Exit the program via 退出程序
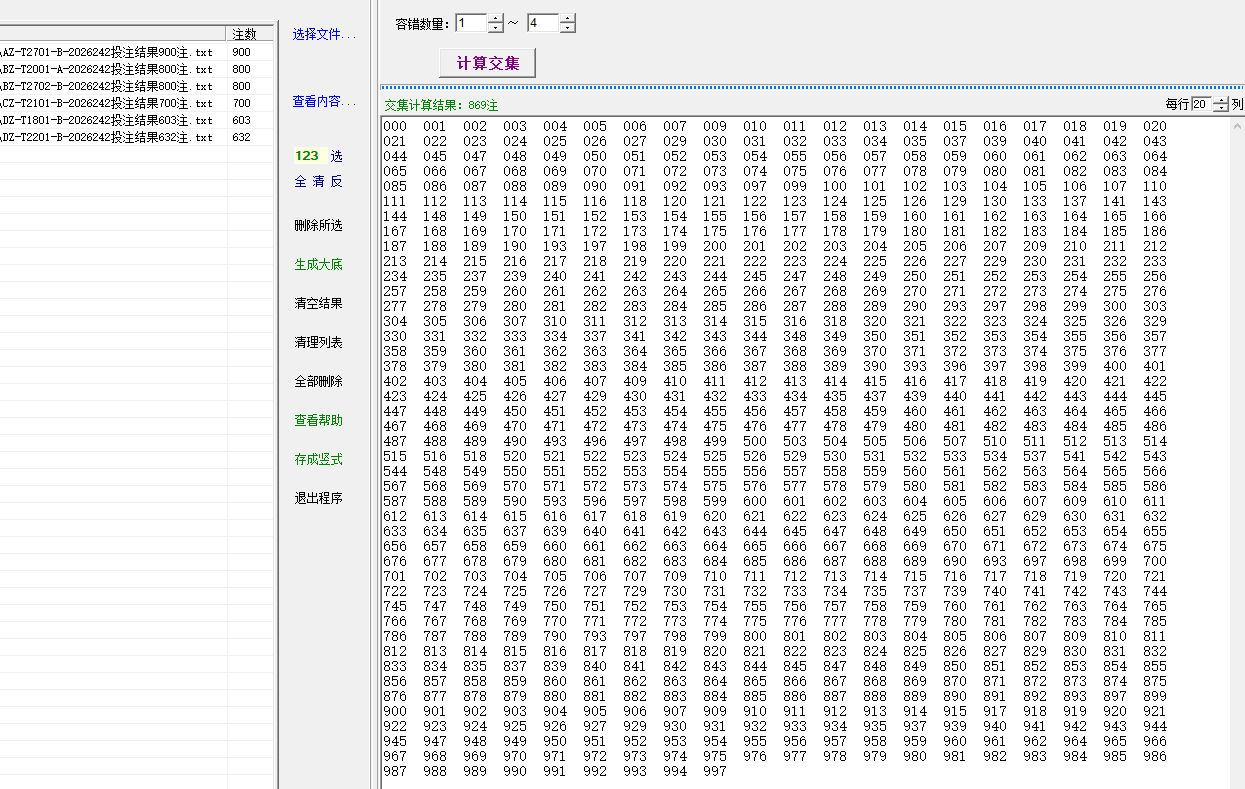 pyautogui.click(x=318, y=498)
